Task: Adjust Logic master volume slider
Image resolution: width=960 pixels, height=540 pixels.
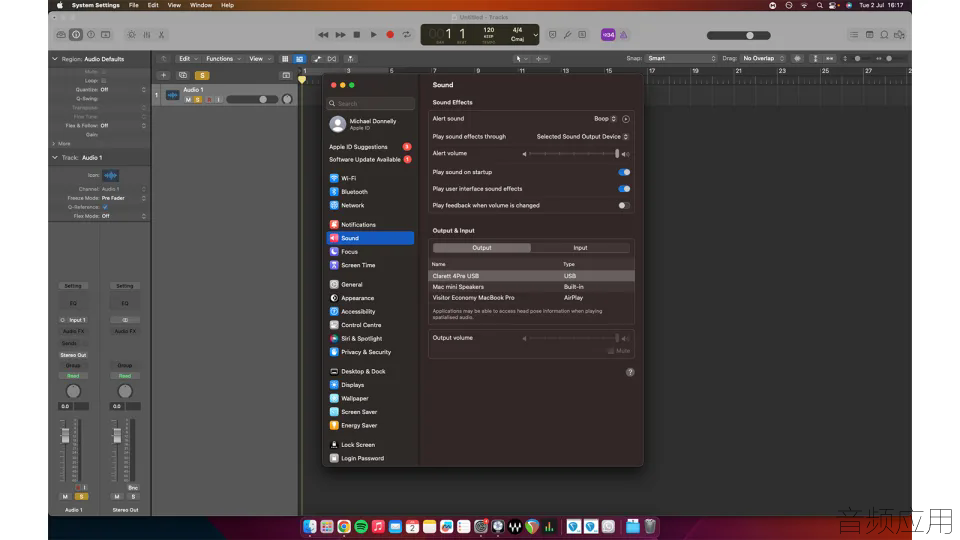Action: coord(739,36)
